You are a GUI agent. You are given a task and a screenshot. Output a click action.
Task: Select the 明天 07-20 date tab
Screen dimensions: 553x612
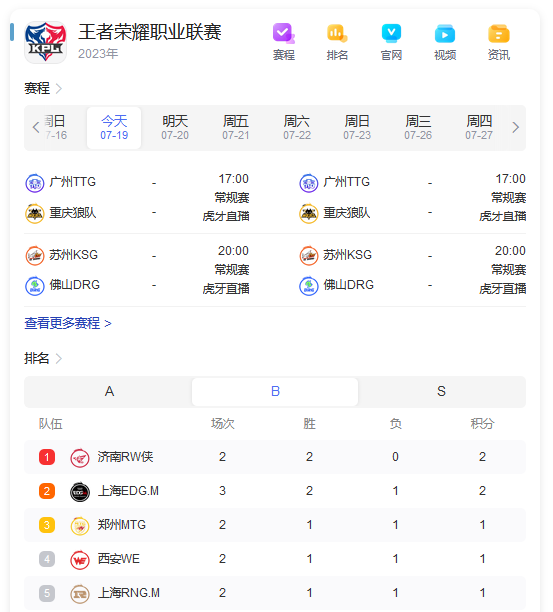coord(175,128)
